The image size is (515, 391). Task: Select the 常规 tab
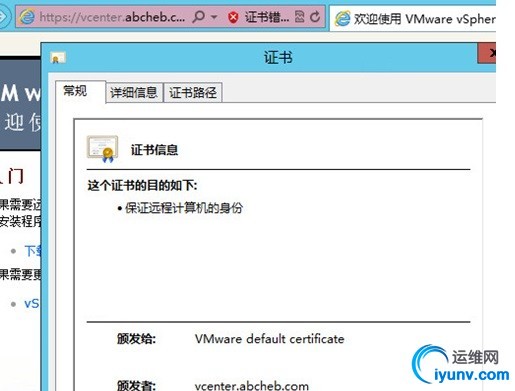coord(80,91)
